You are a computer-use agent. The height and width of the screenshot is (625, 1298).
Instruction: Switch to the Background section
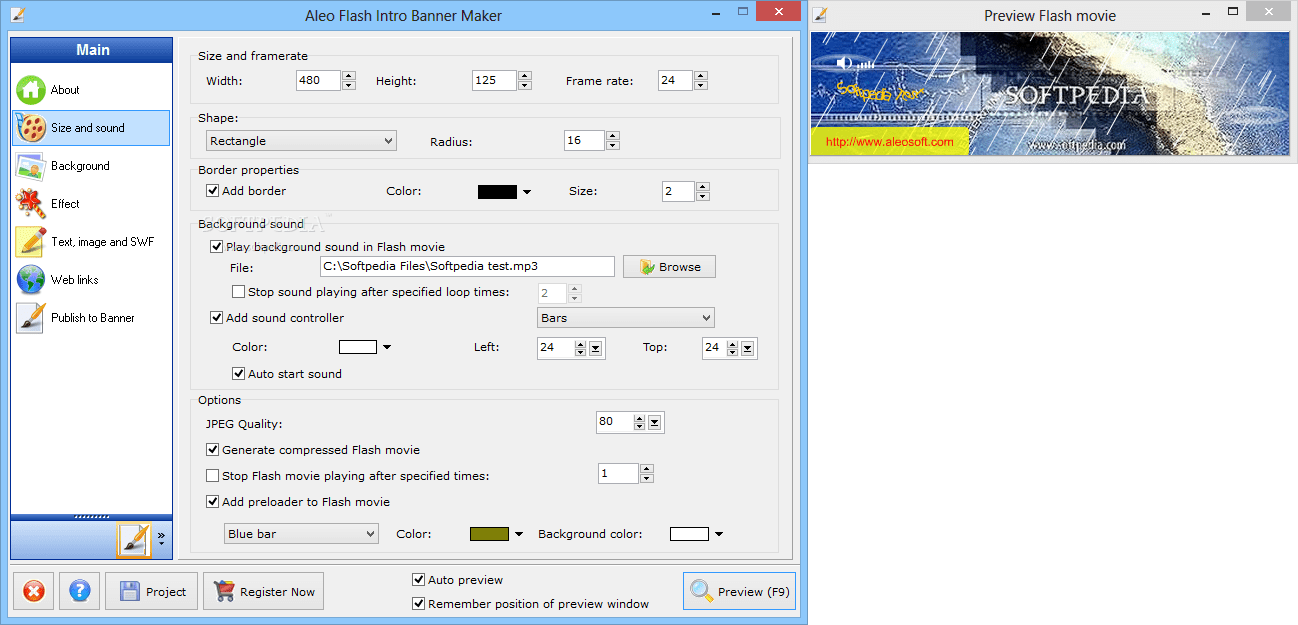click(30, 165)
